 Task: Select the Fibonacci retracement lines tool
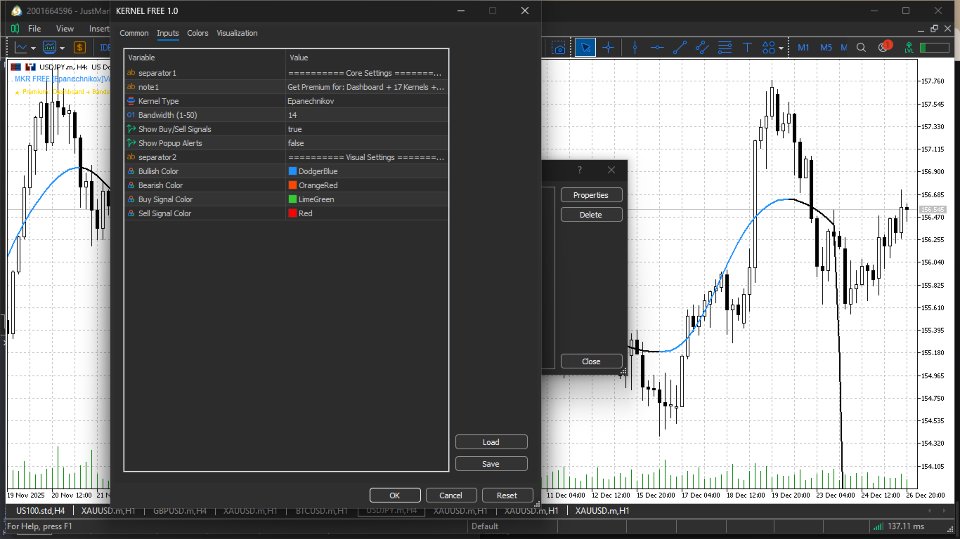click(x=725, y=48)
